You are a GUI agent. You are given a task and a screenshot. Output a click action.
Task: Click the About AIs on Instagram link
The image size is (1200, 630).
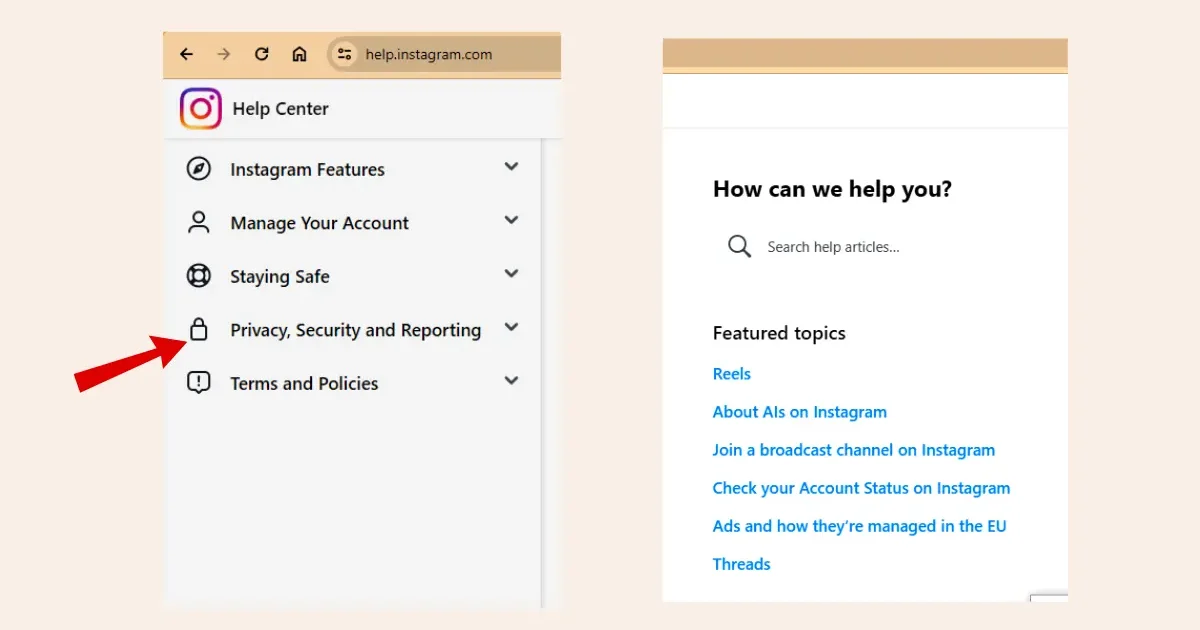[x=799, y=411]
